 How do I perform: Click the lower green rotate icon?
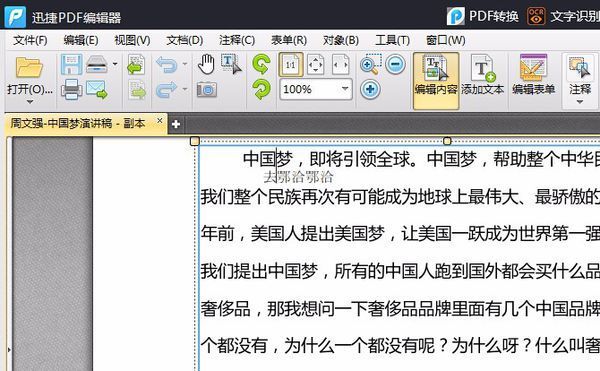(262, 89)
